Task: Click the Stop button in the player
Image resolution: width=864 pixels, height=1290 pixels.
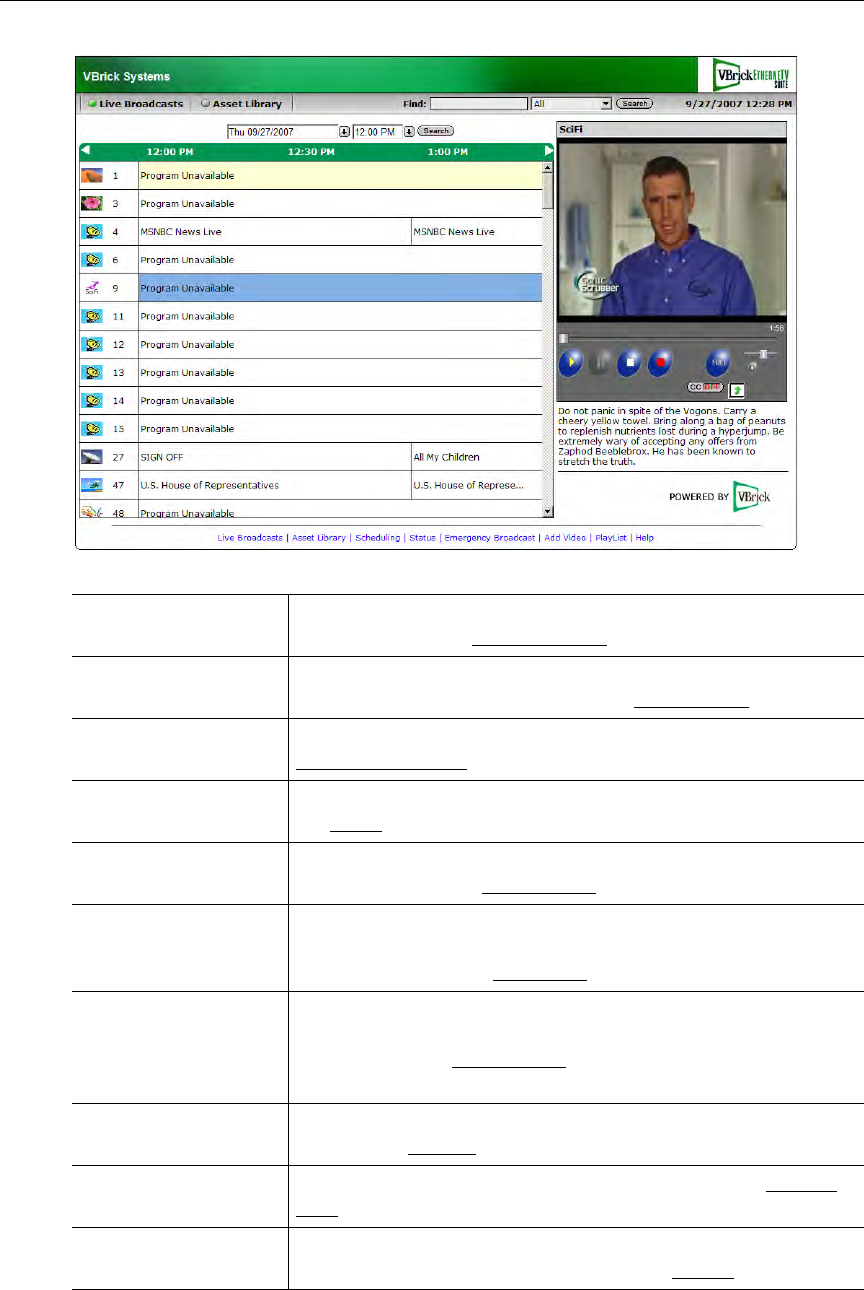Action: [x=628, y=363]
